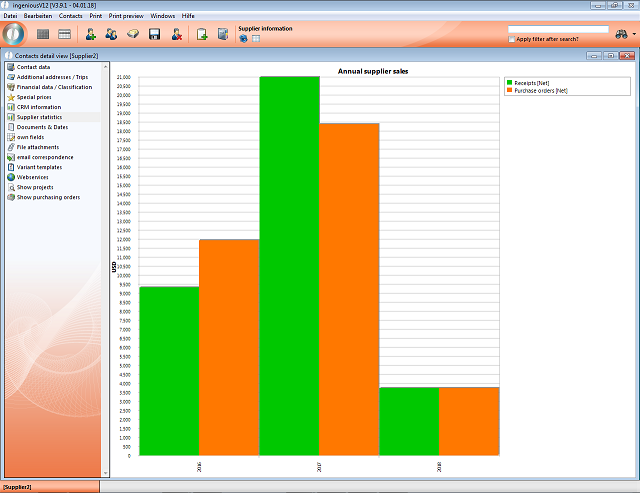Click the document icon beside Documents & Dates
The image size is (640, 493).
point(11,127)
